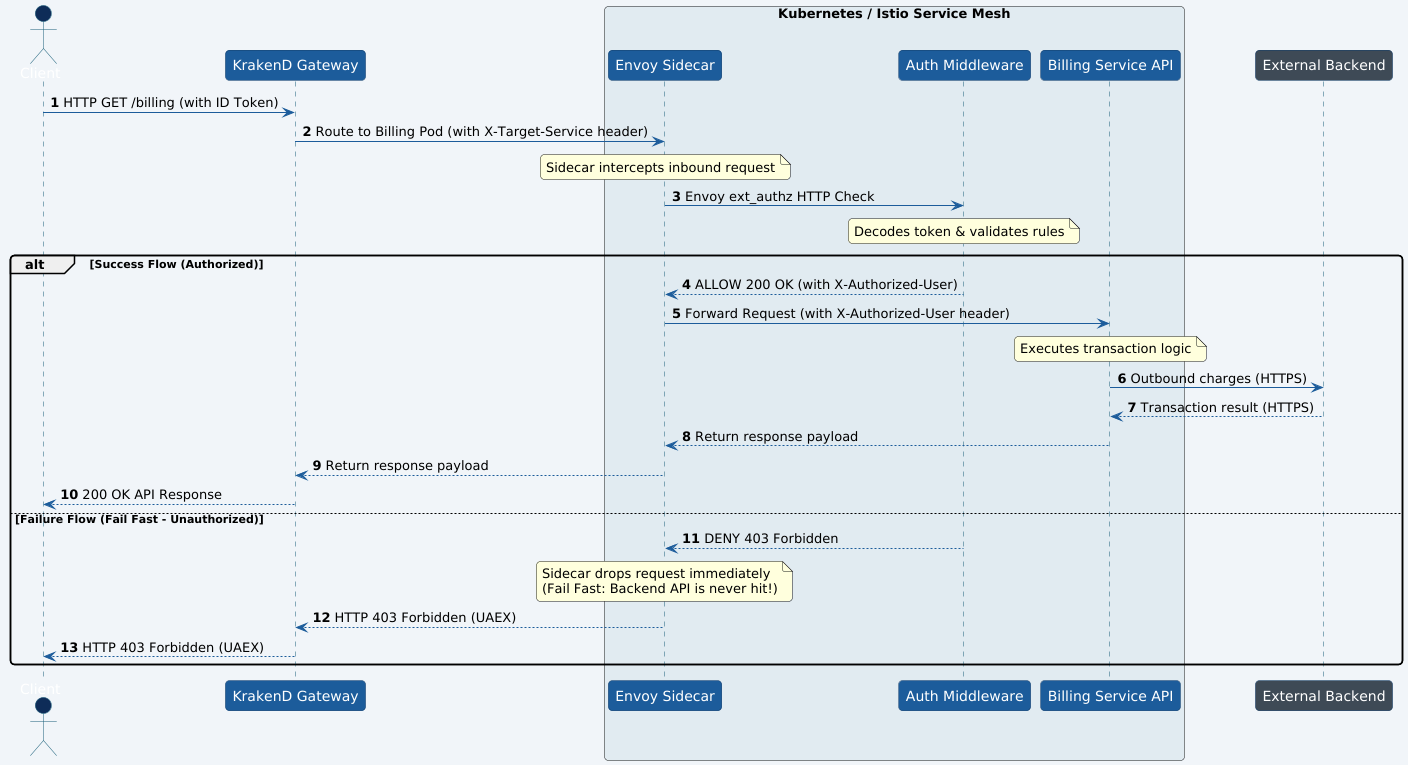This screenshot has width=1408, height=765.
Task: Click message 'HTTP GET /billing (with ID Token)'
Action: click(x=170, y=103)
